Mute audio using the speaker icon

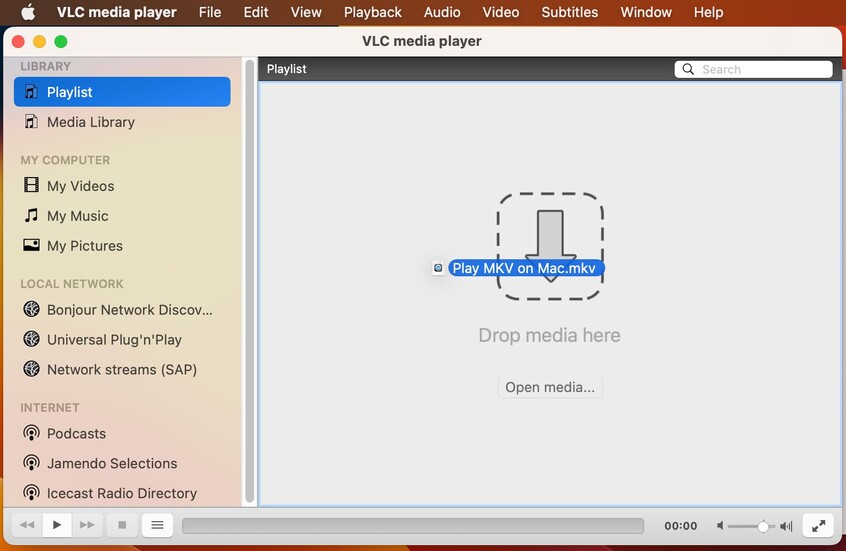click(x=720, y=526)
